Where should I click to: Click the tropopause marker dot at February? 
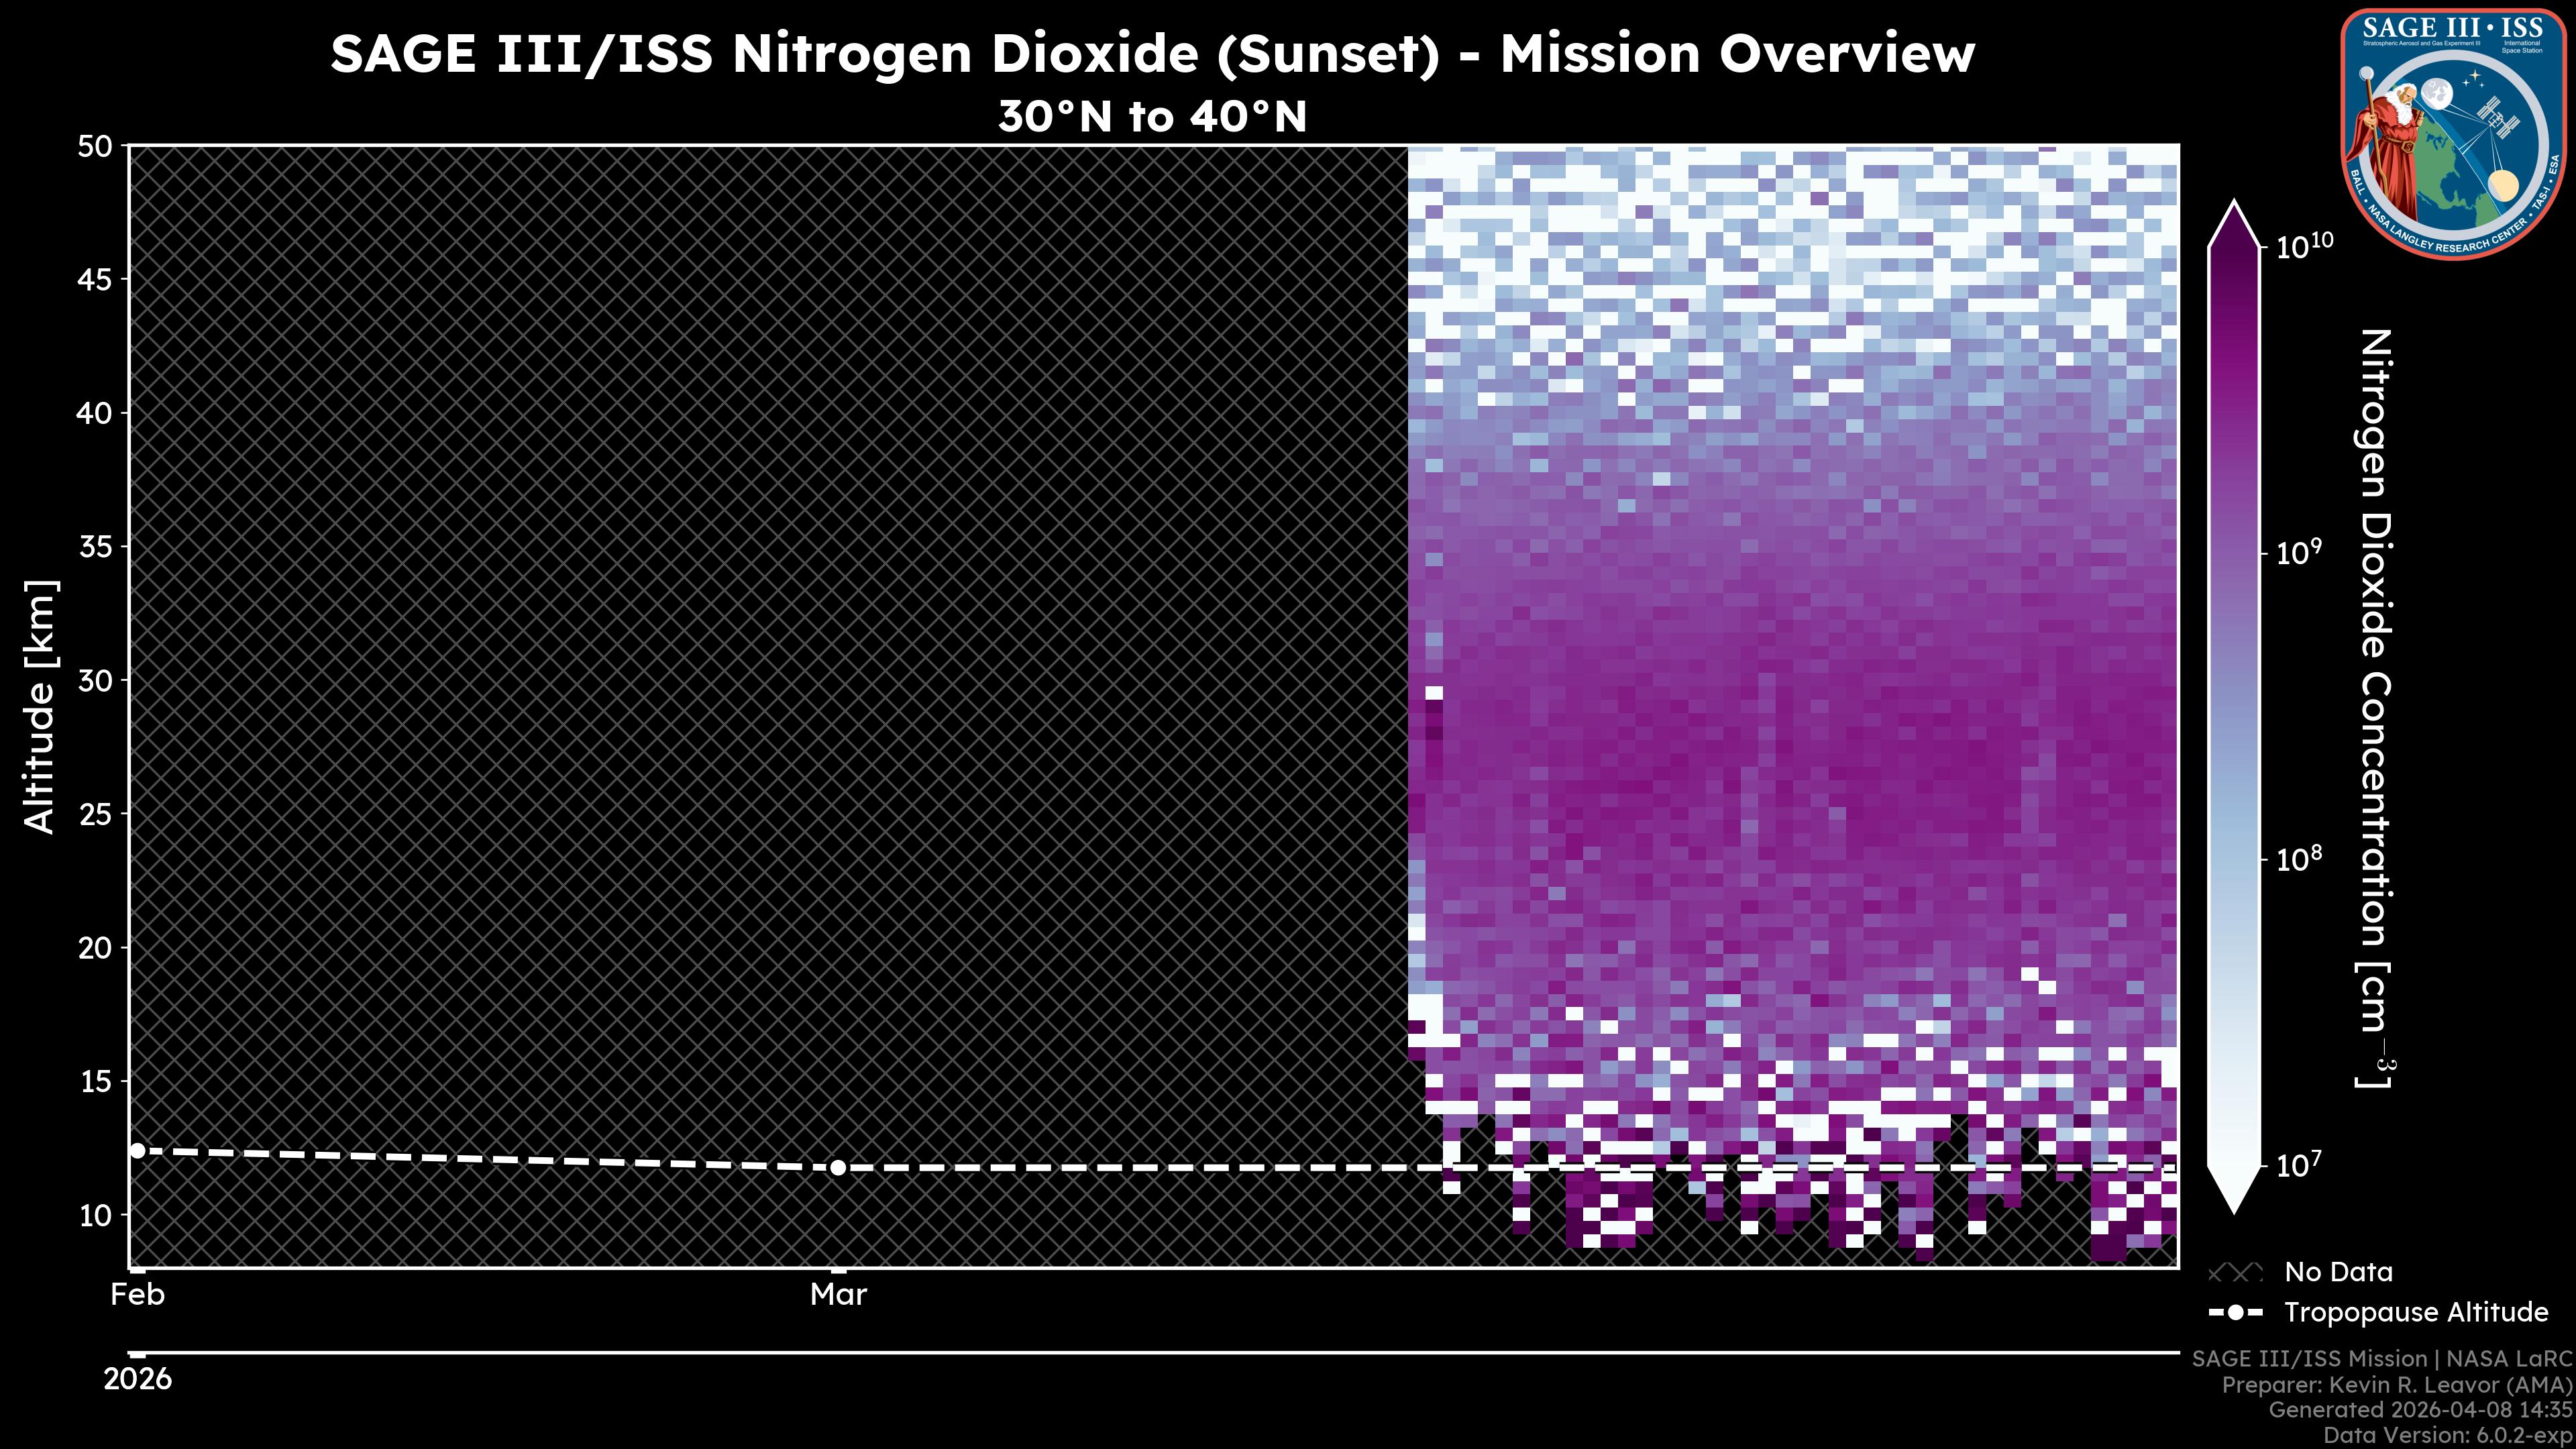[138, 1151]
